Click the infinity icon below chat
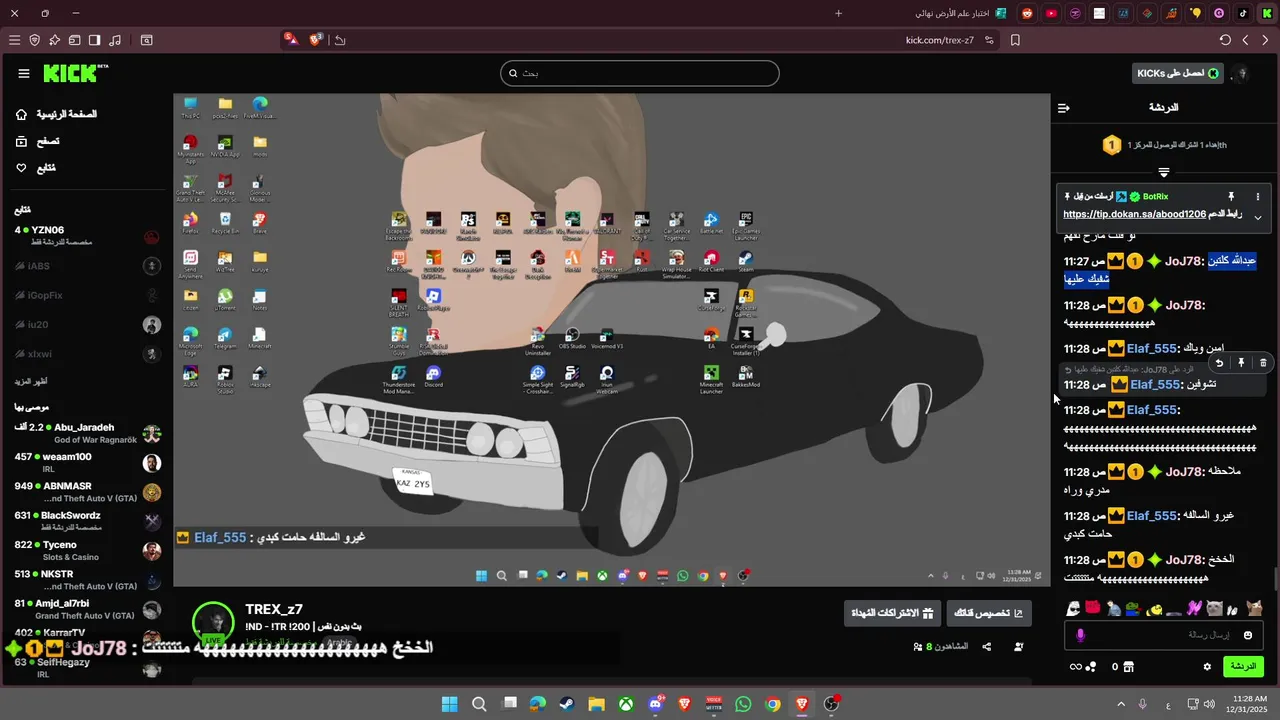 pyautogui.click(x=1076, y=666)
